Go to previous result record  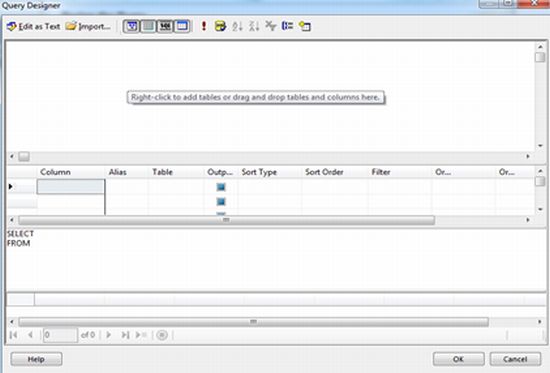pyautogui.click(x=31, y=335)
